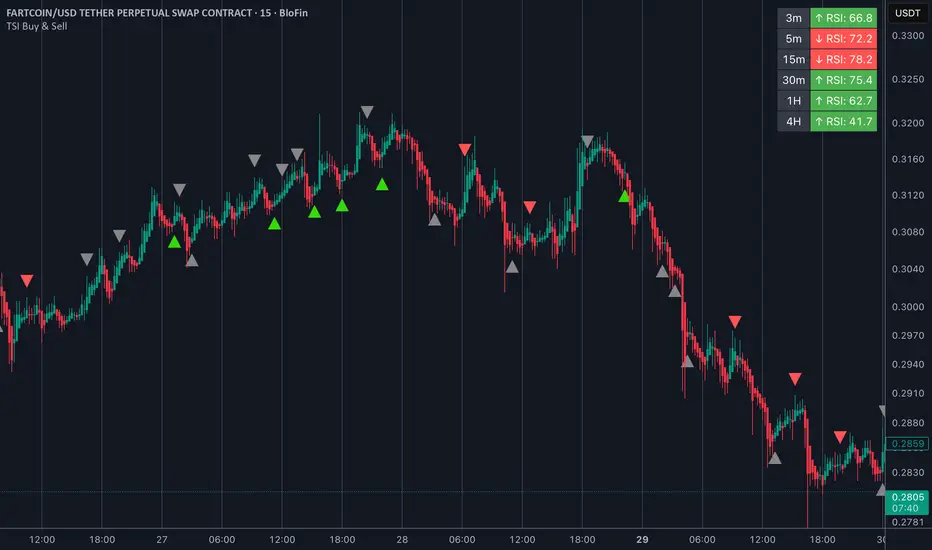The image size is (932, 550).
Task: Click the topmost gray down-triangle at the chart's peak
Action: (367, 112)
